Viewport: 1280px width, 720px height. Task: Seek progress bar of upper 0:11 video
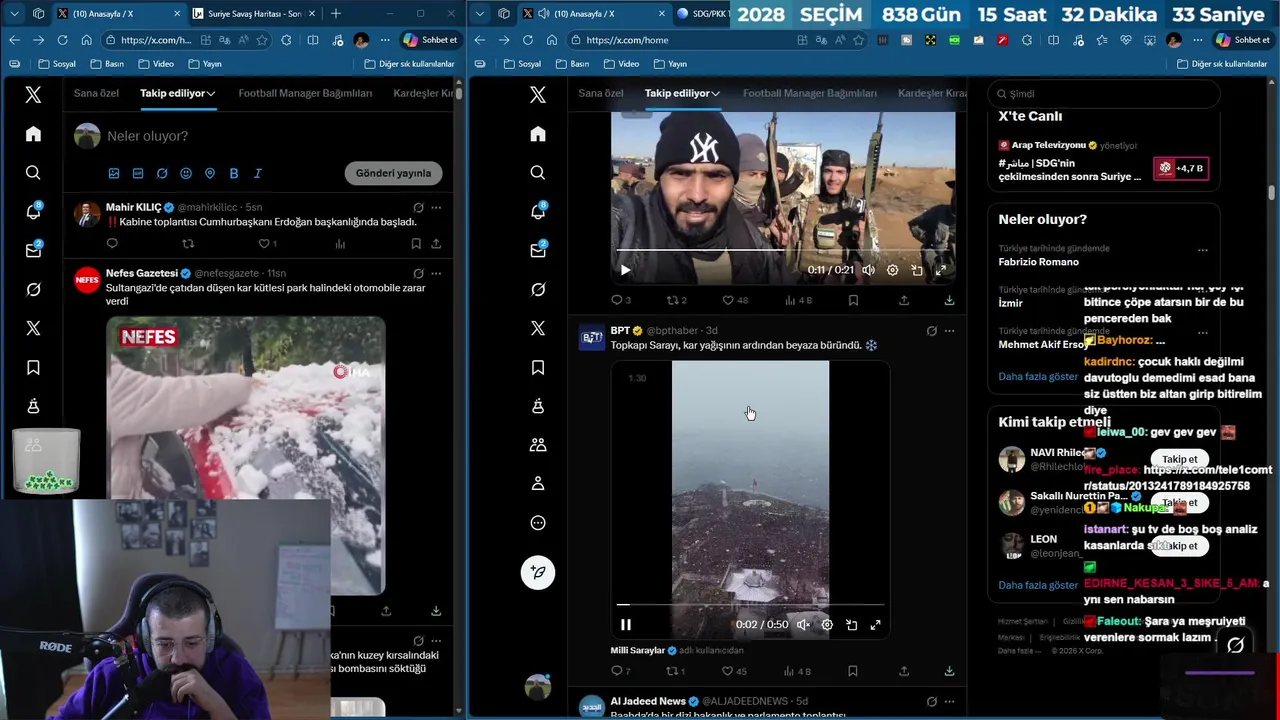point(783,250)
